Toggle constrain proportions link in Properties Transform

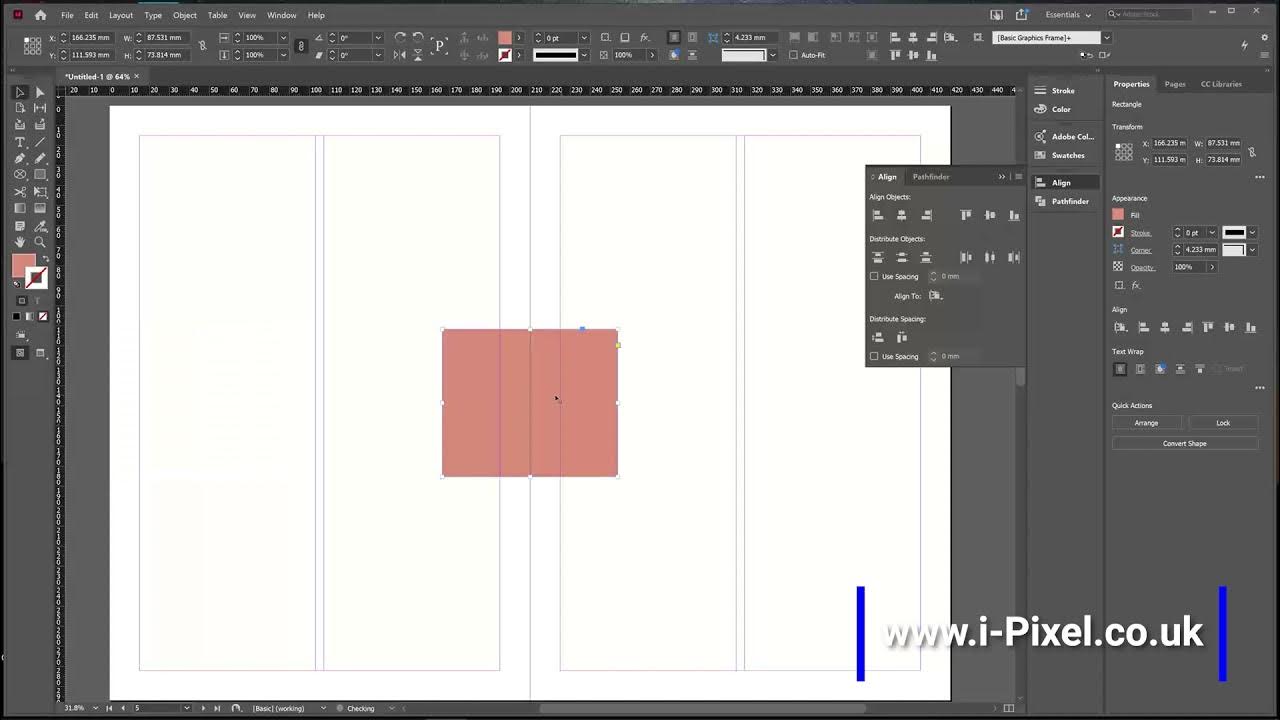pos(1251,152)
